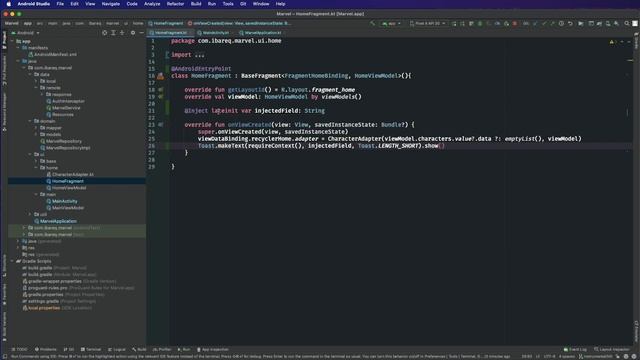Click the Git Push arrow icon

[x=552, y=24]
